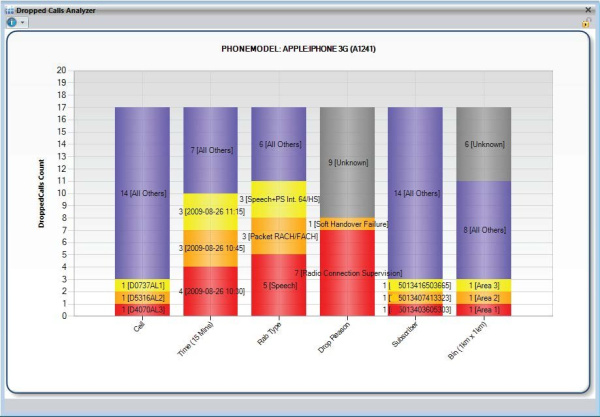Click the red 1 [D4070AL3] cell segment

click(x=141, y=310)
